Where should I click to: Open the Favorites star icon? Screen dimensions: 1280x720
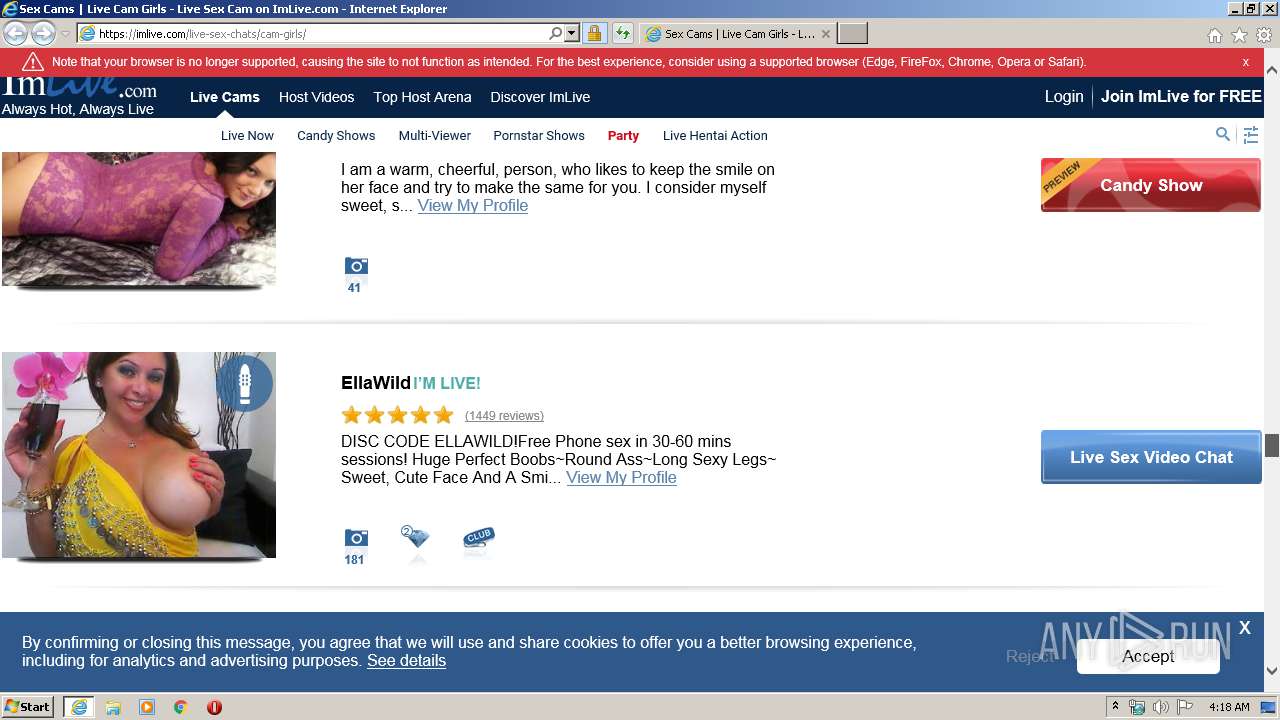1239,35
